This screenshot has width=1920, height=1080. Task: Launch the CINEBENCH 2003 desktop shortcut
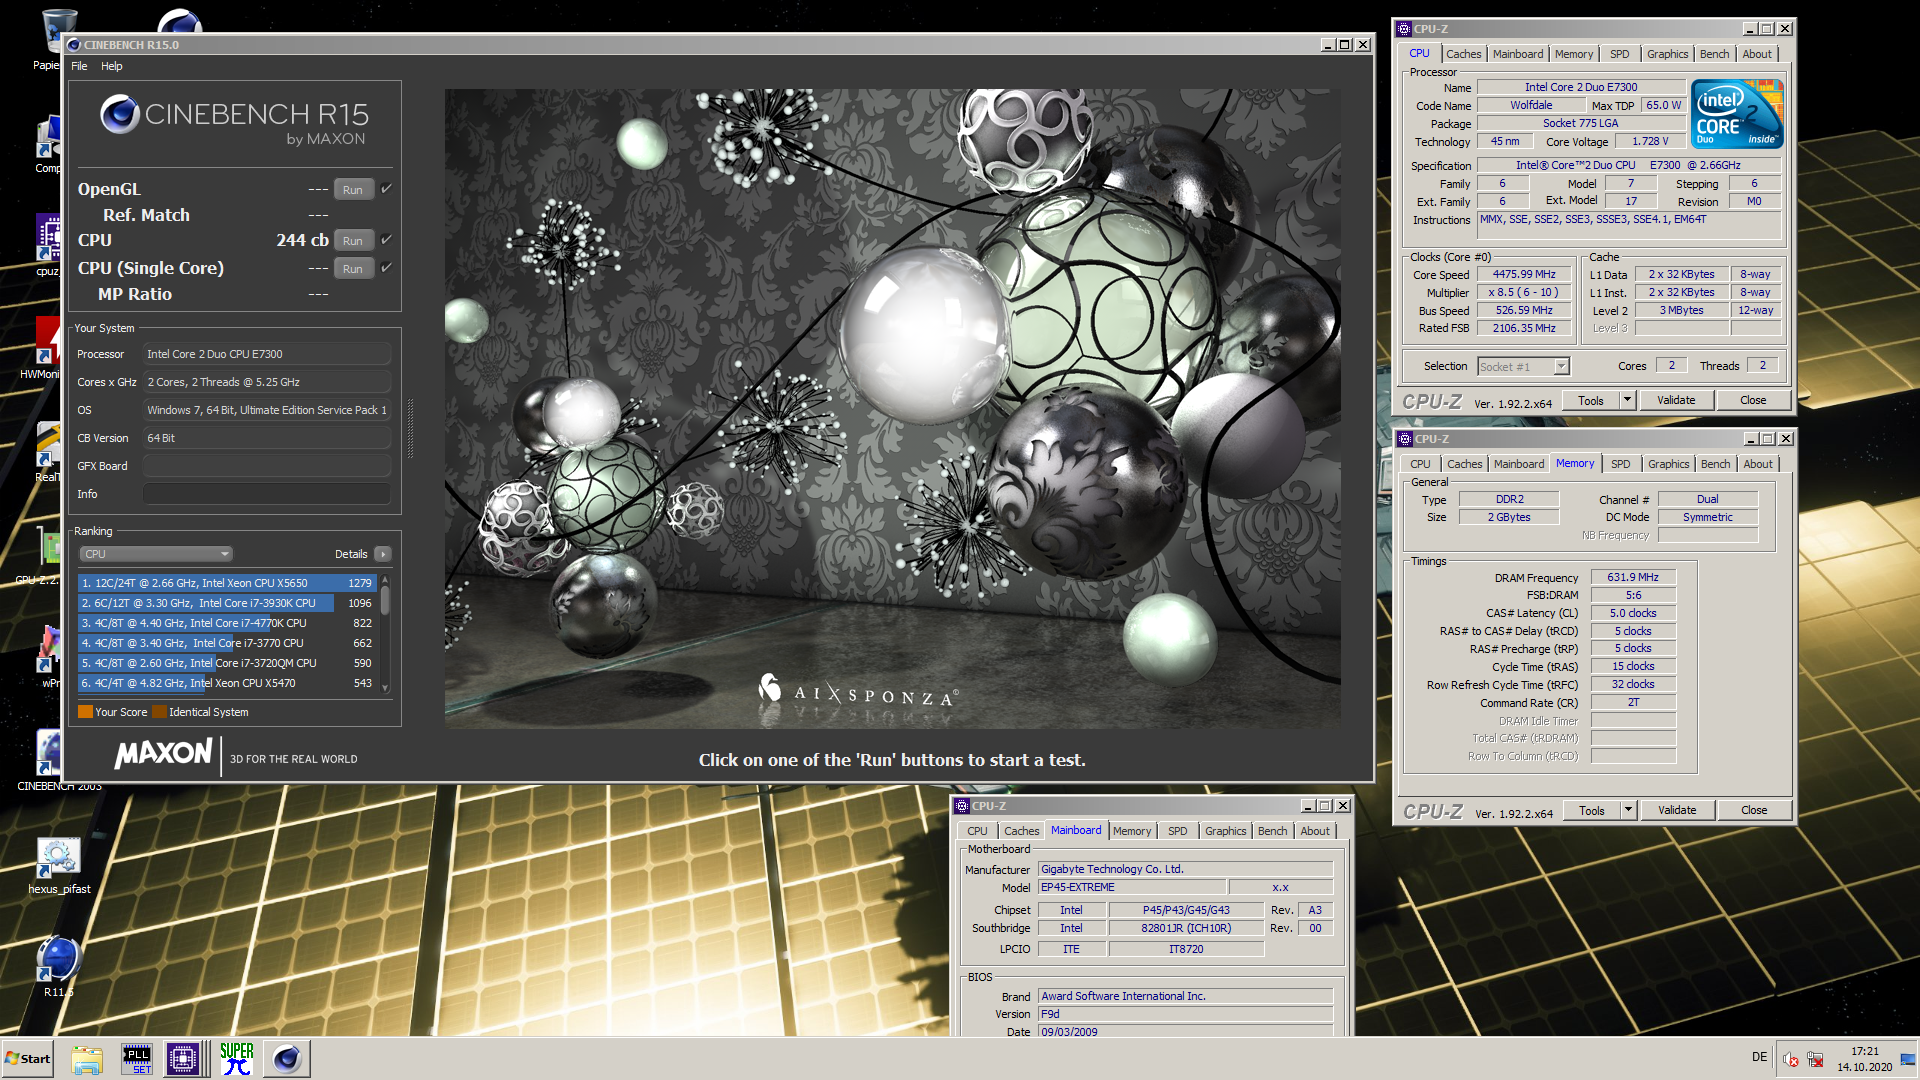pyautogui.click(x=50, y=760)
